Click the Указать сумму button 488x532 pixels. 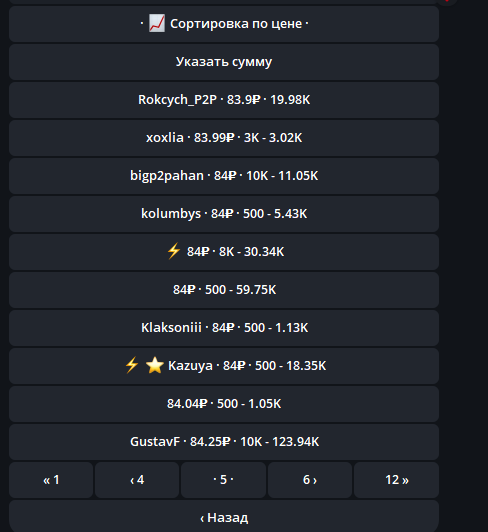click(224, 62)
